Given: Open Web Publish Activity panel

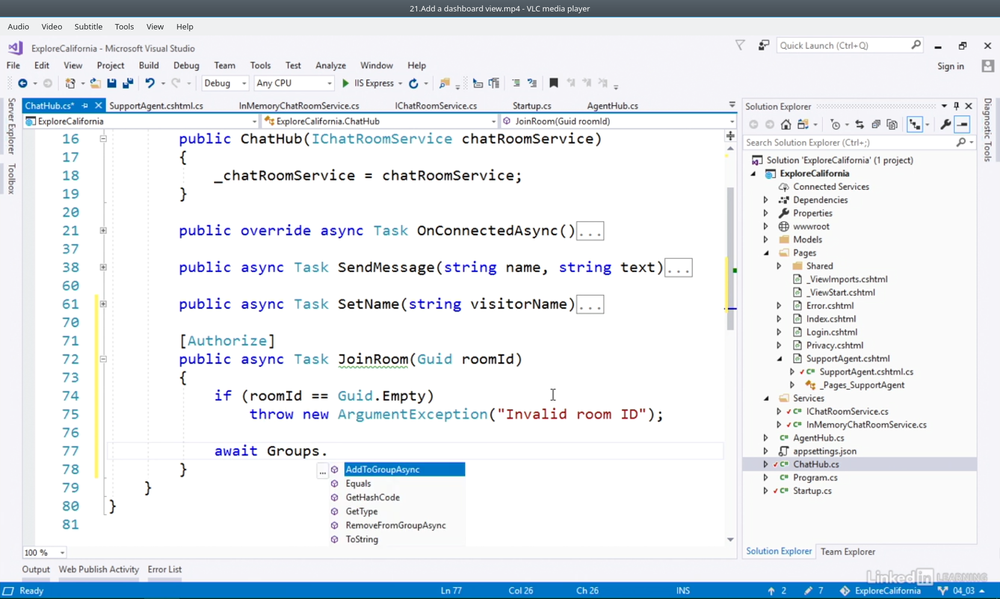Looking at the screenshot, I should coord(99,569).
